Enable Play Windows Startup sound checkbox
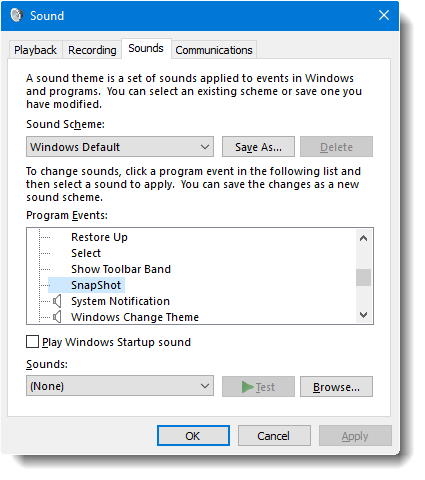This screenshot has height=480, width=425. pos(32,342)
